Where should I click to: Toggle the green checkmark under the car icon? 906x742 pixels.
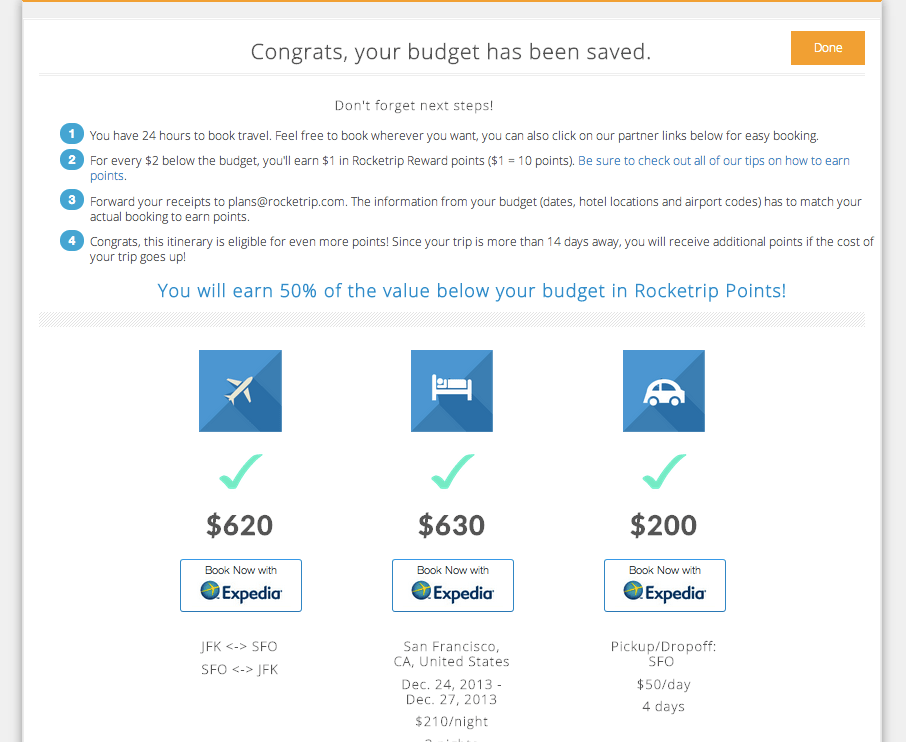664,470
